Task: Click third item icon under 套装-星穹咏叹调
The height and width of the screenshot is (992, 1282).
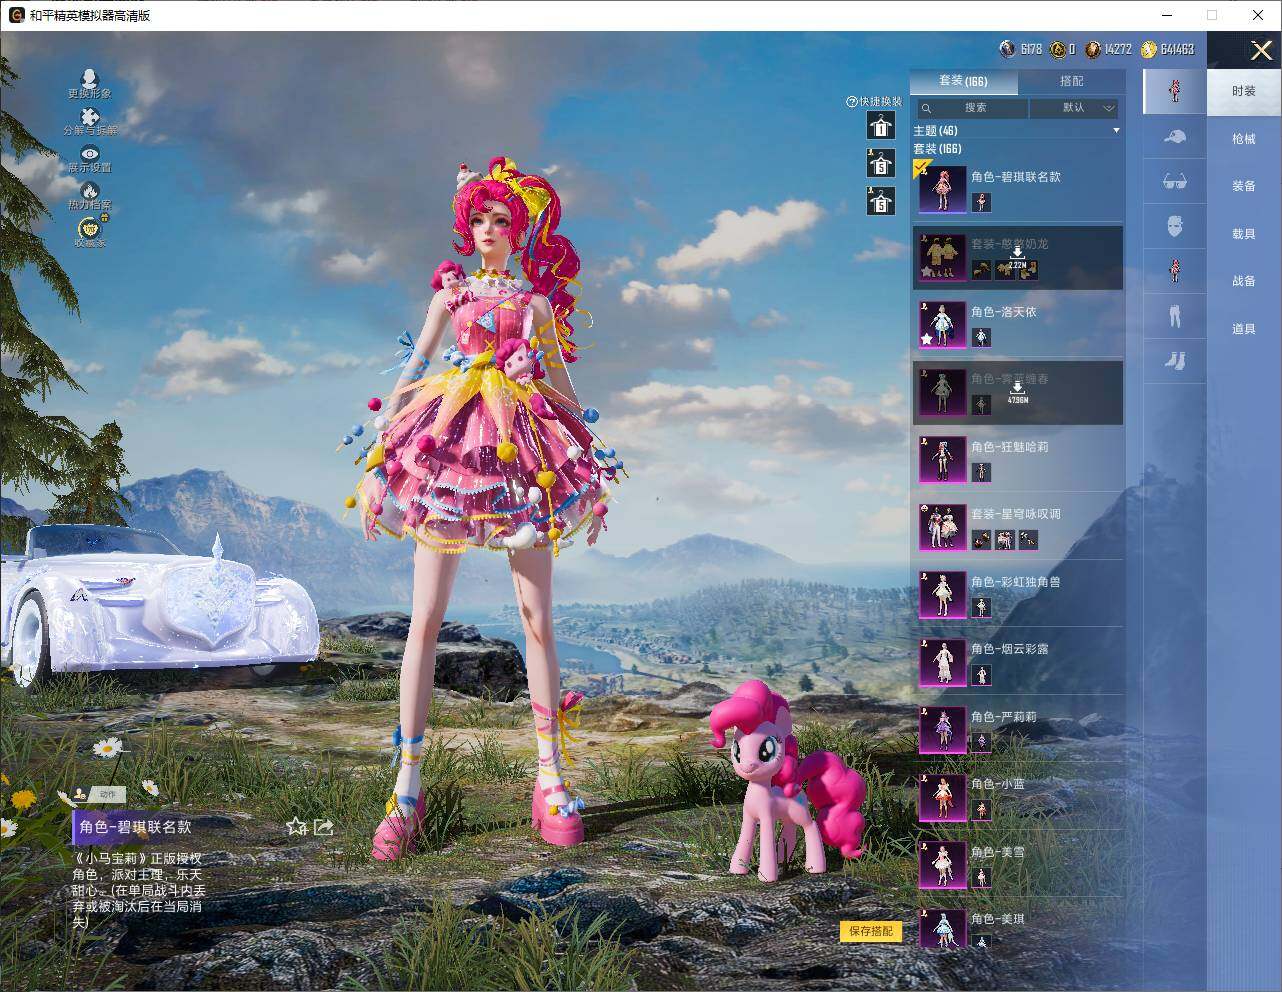Action: pyautogui.click(x=1027, y=540)
